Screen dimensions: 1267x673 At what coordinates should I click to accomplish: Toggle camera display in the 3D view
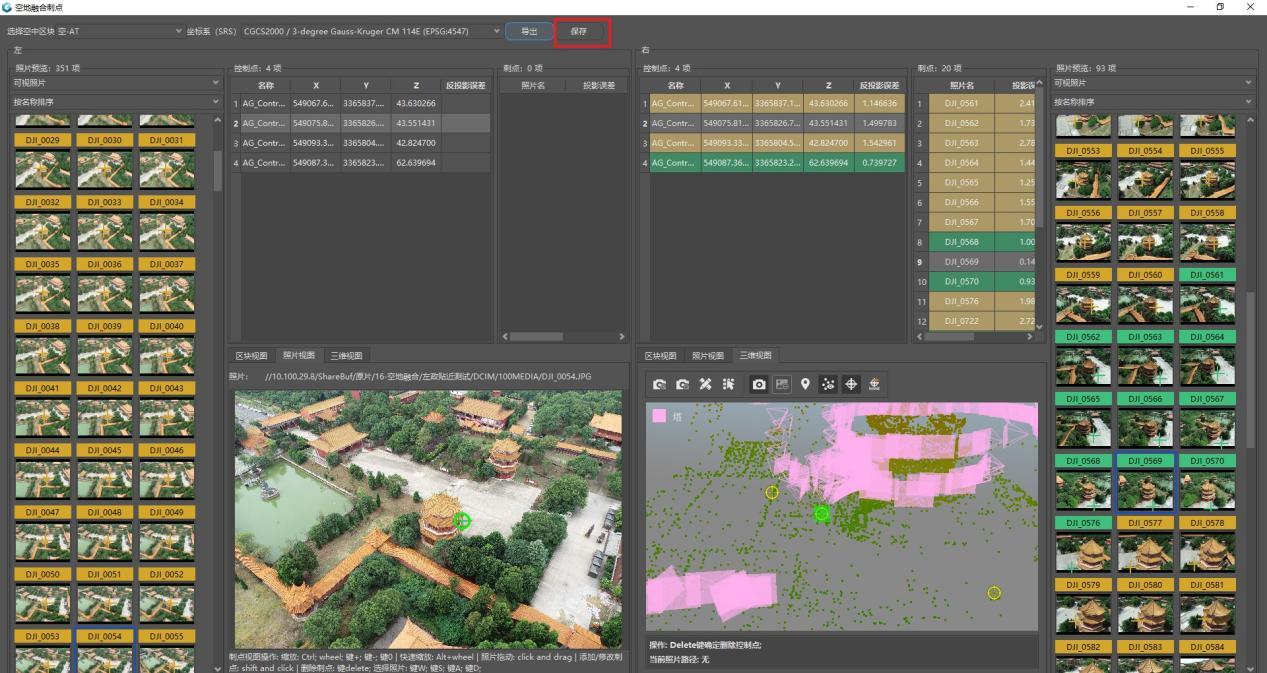click(759, 384)
